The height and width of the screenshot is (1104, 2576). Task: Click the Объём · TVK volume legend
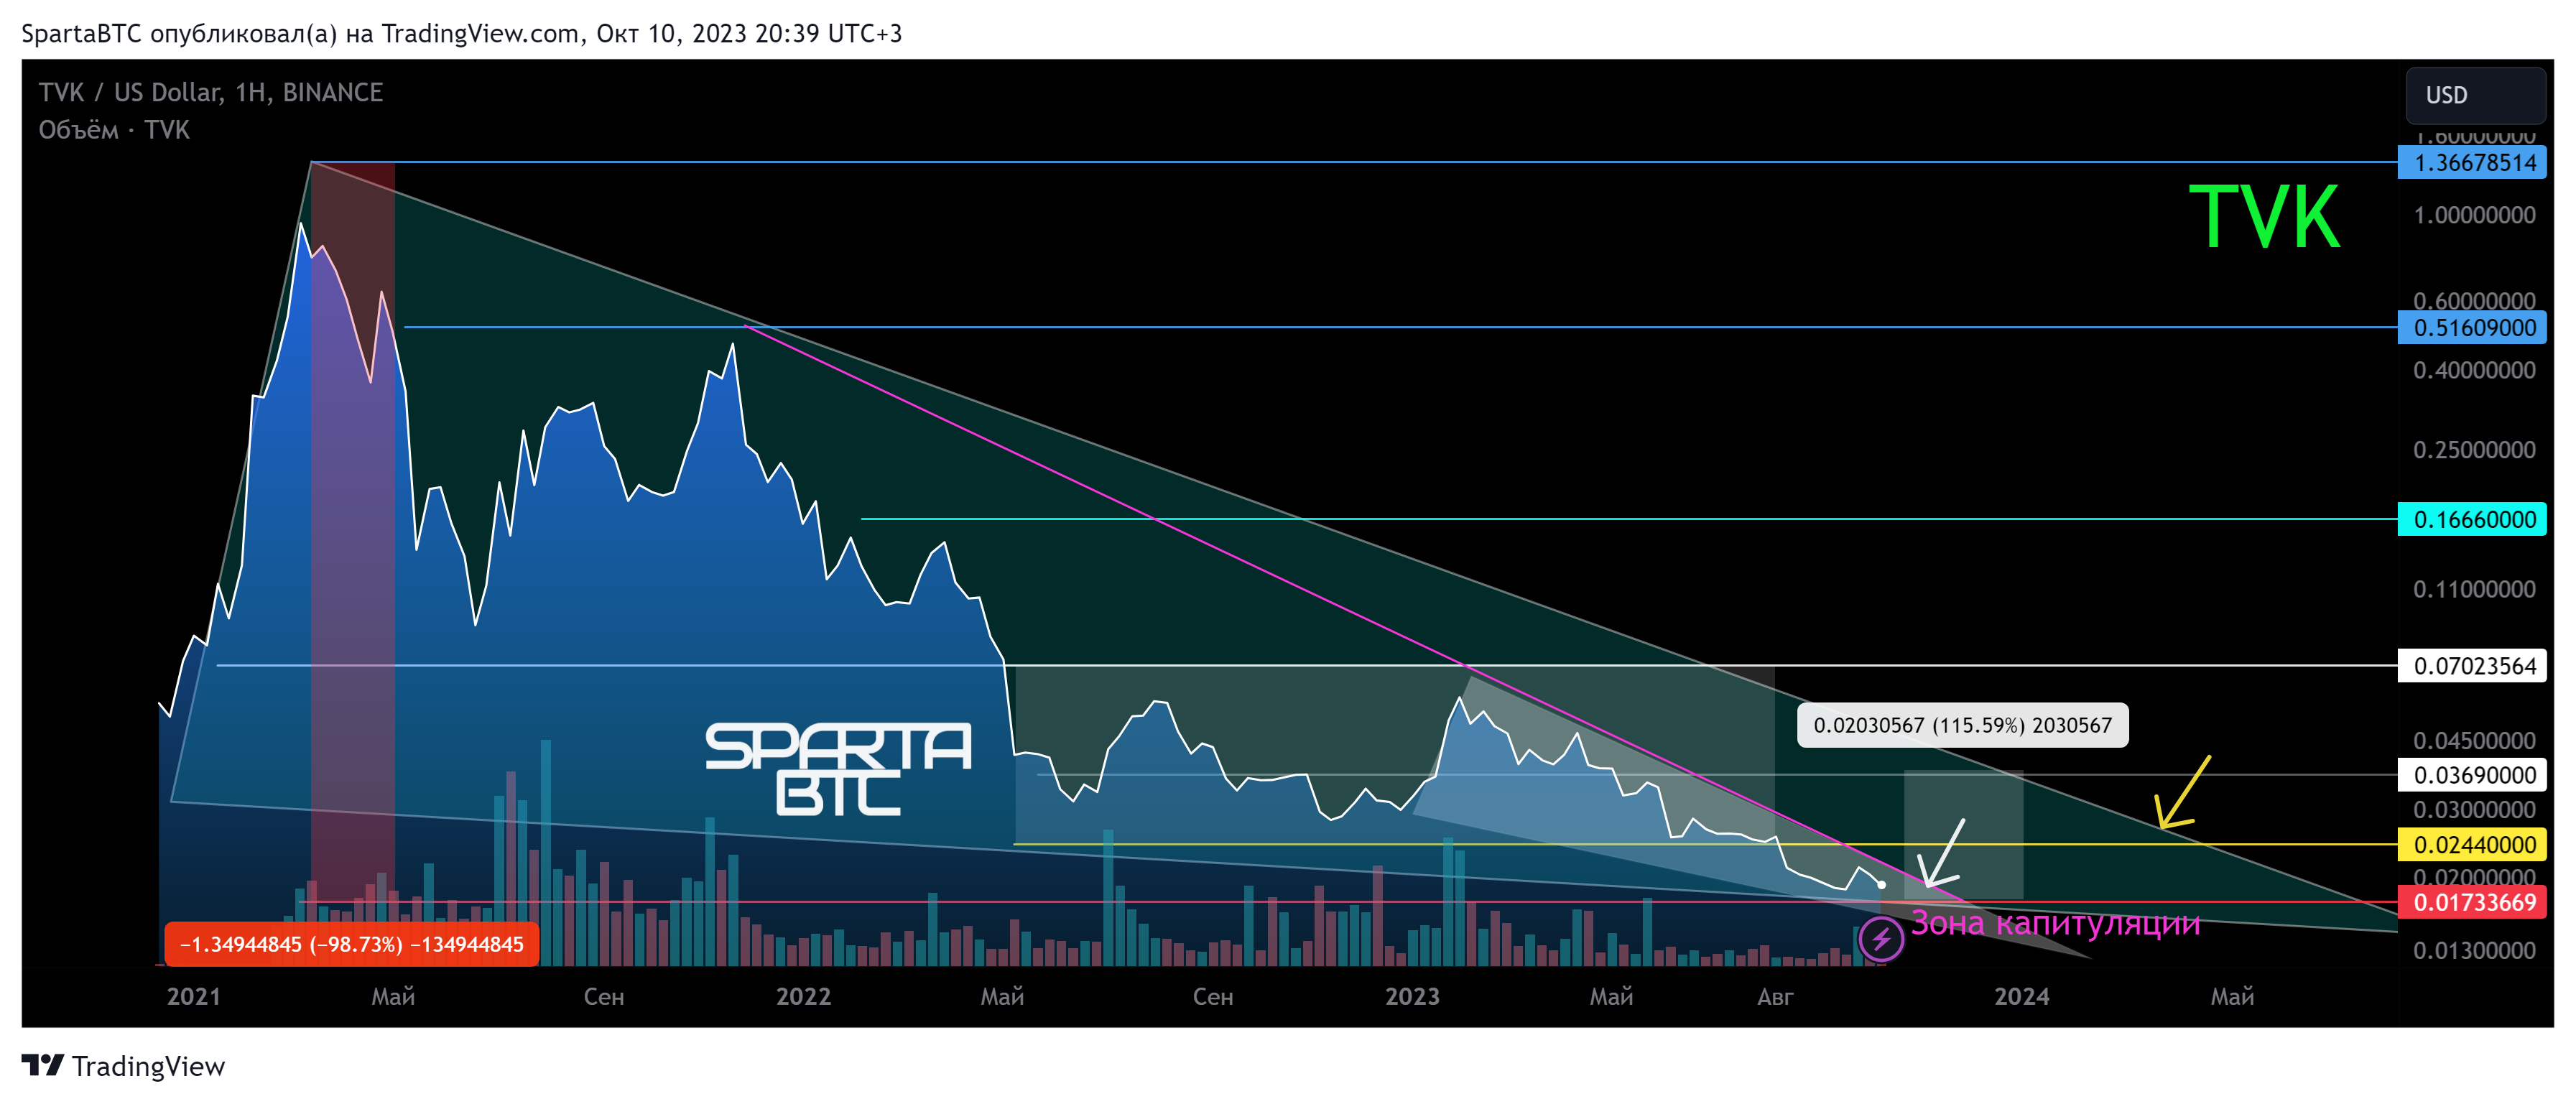pos(114,130)
